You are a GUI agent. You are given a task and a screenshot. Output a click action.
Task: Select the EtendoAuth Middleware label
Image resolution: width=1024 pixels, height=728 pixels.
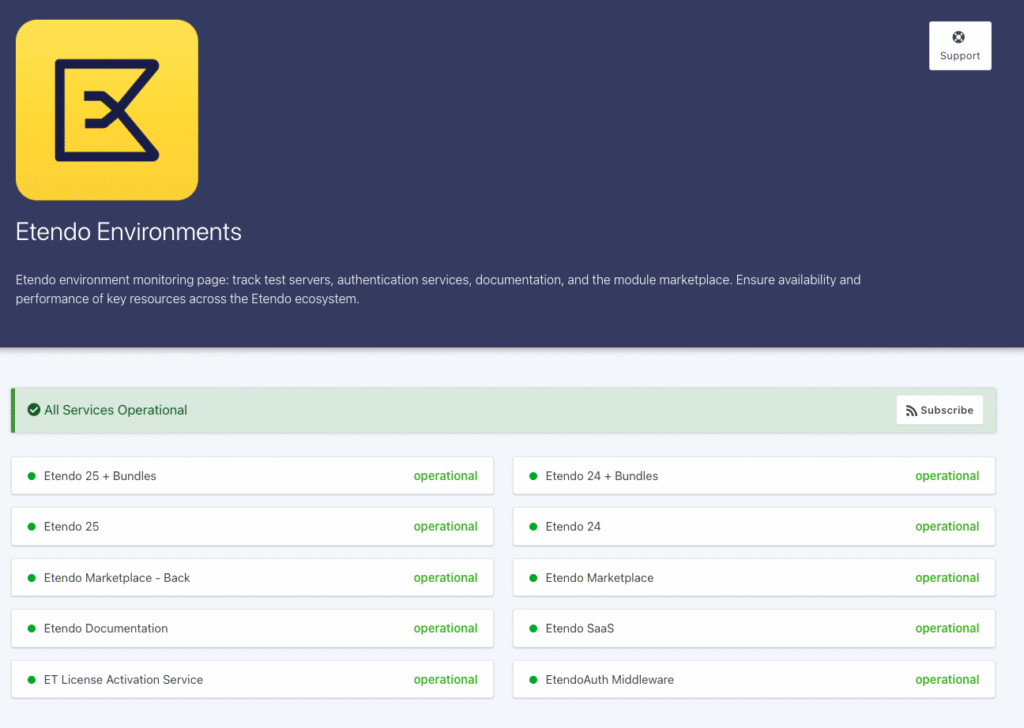609,680
